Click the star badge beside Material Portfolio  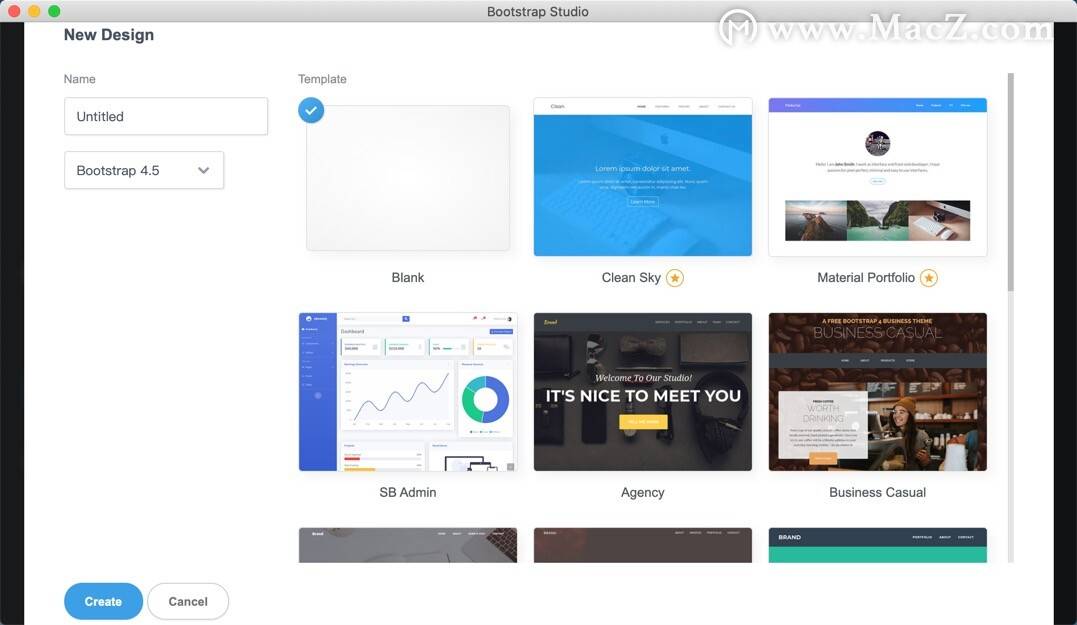pyautogui.click(x=929, y=278)
